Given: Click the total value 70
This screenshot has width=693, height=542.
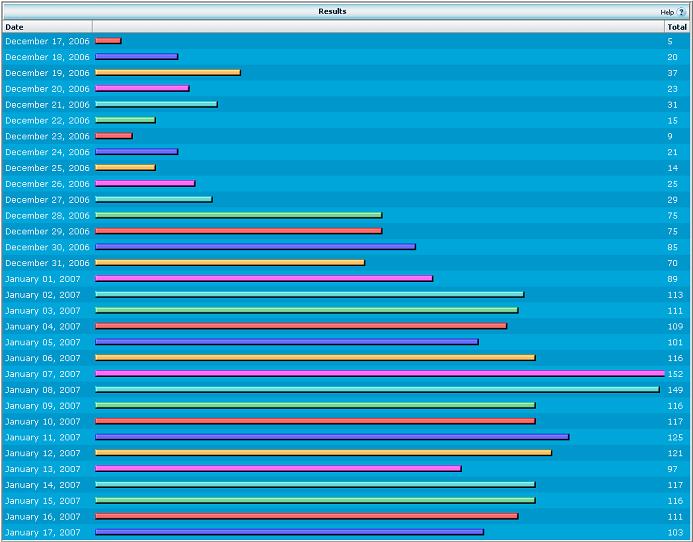Looking at the screenshot, I should click(673, 263).
